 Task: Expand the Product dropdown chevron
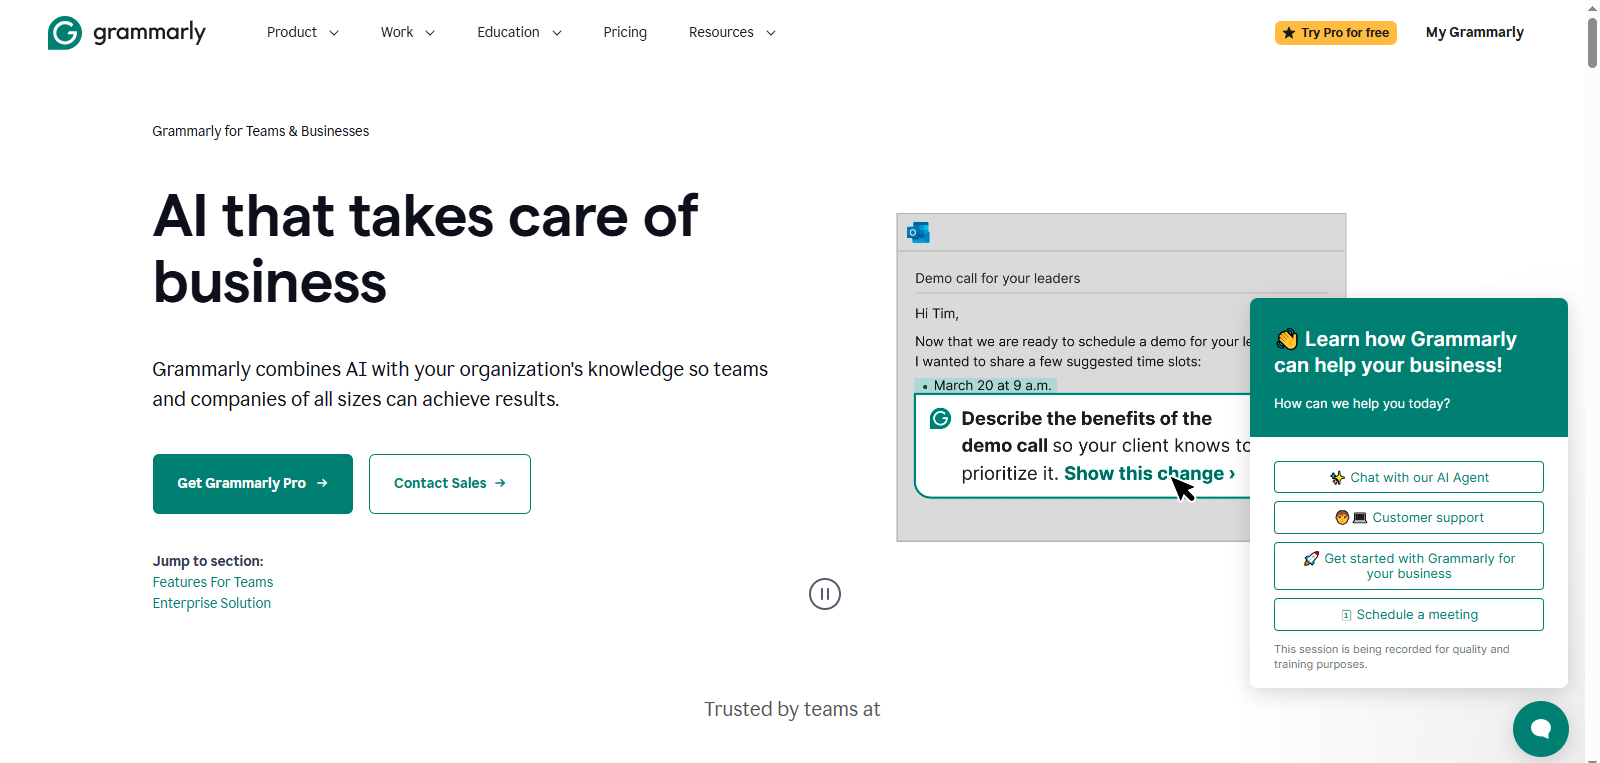(x=334, y=33)
